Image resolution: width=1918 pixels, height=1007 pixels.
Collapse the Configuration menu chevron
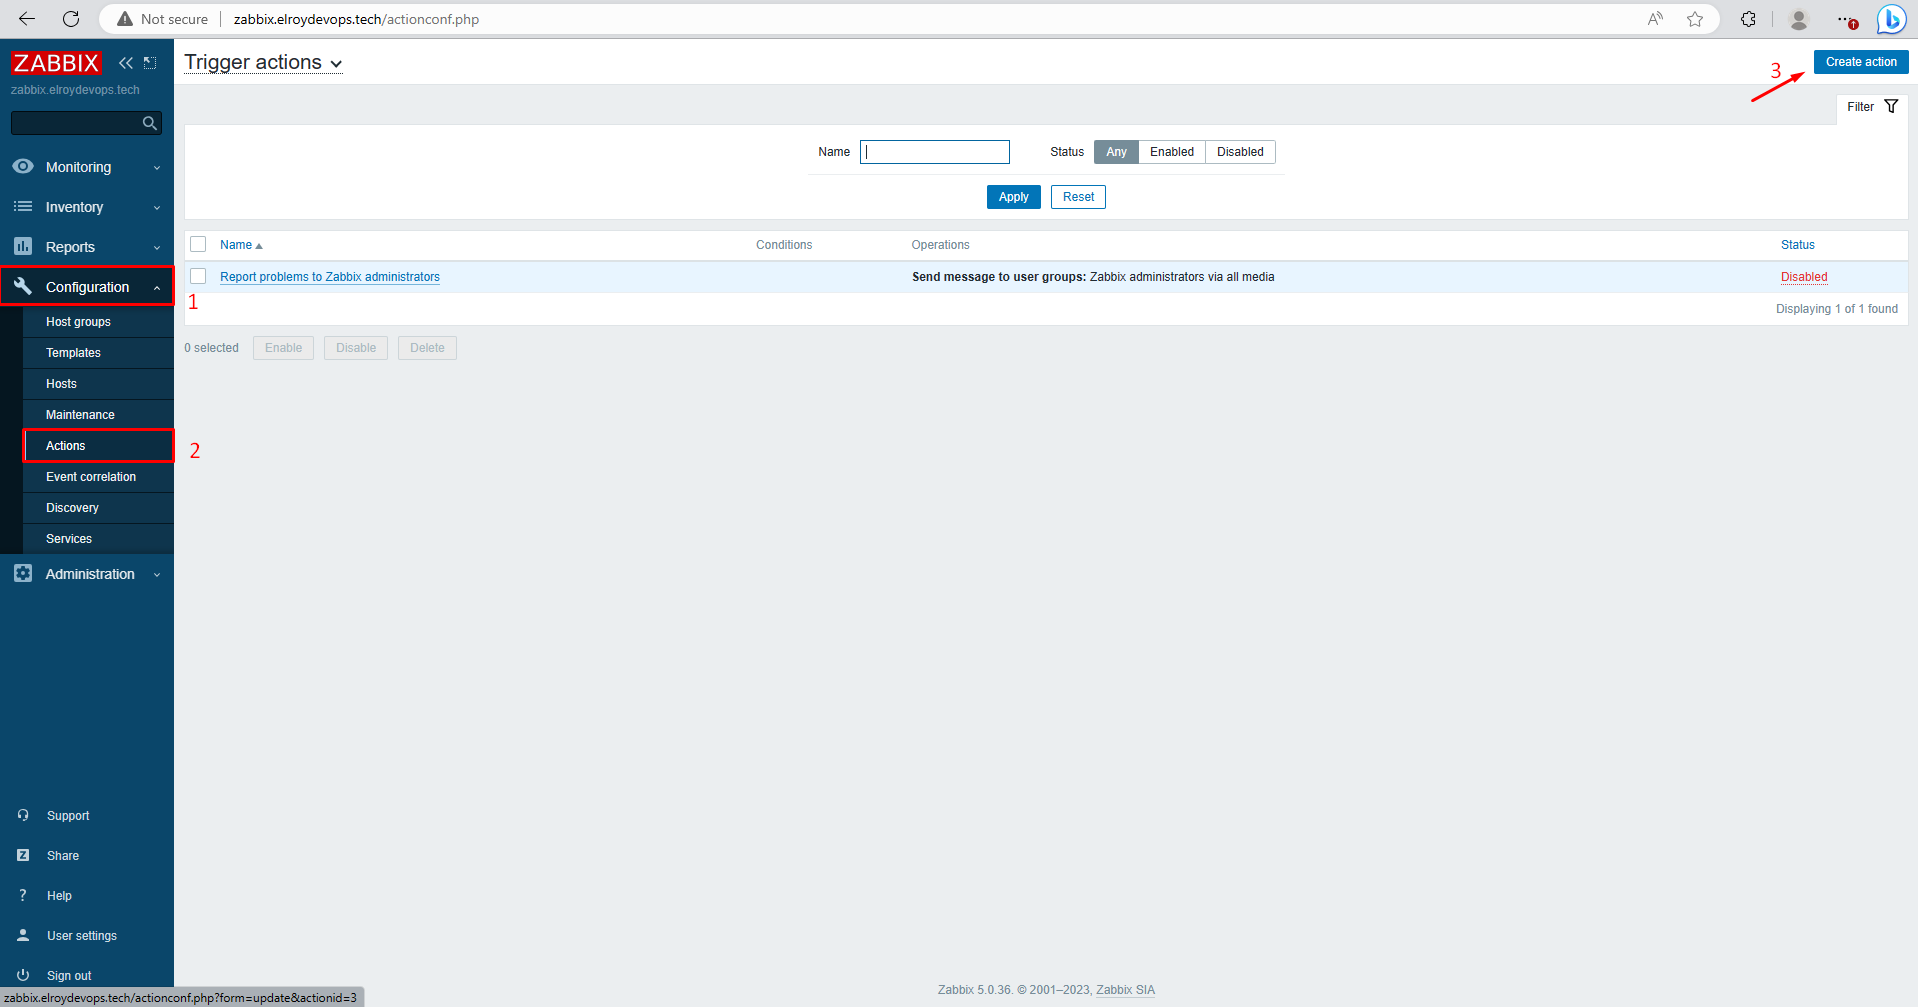pos(157,287)
